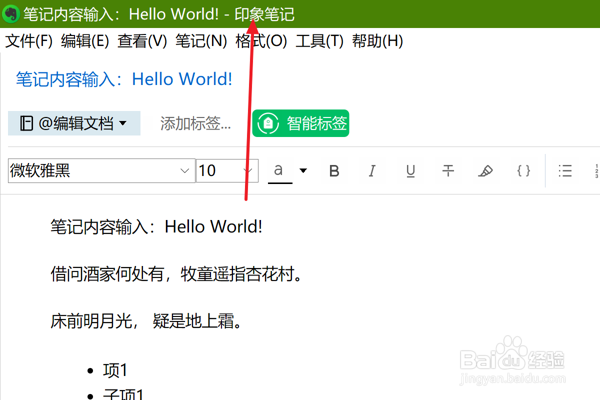Toggle strikethrough formatting
Image resolution: width=600 pixels, height=400 pixels.
[x=448, y=171]
